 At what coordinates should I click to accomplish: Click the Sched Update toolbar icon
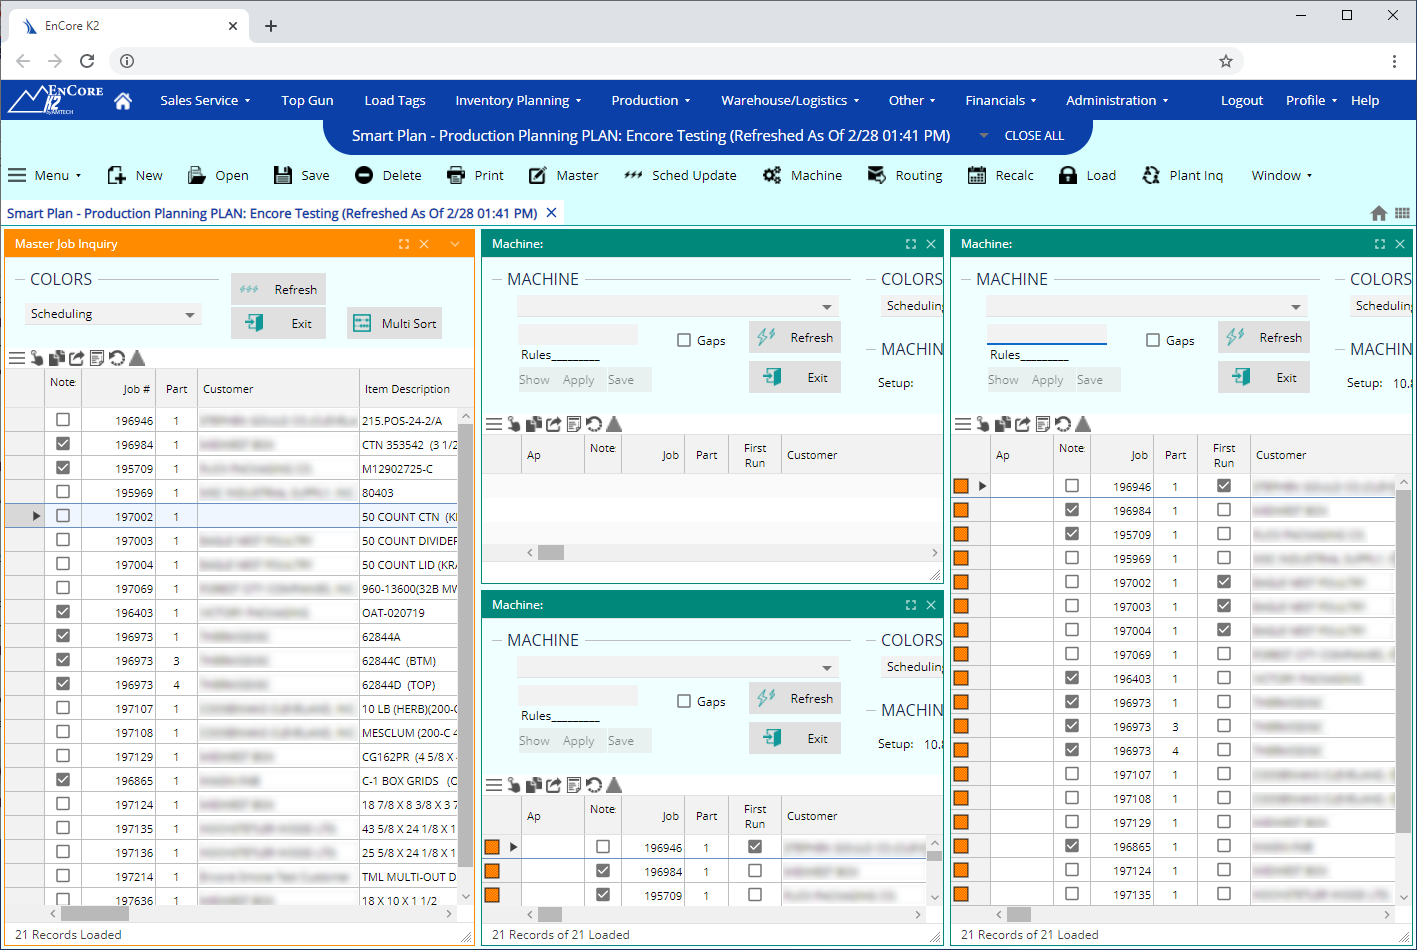tap(633, 175)
